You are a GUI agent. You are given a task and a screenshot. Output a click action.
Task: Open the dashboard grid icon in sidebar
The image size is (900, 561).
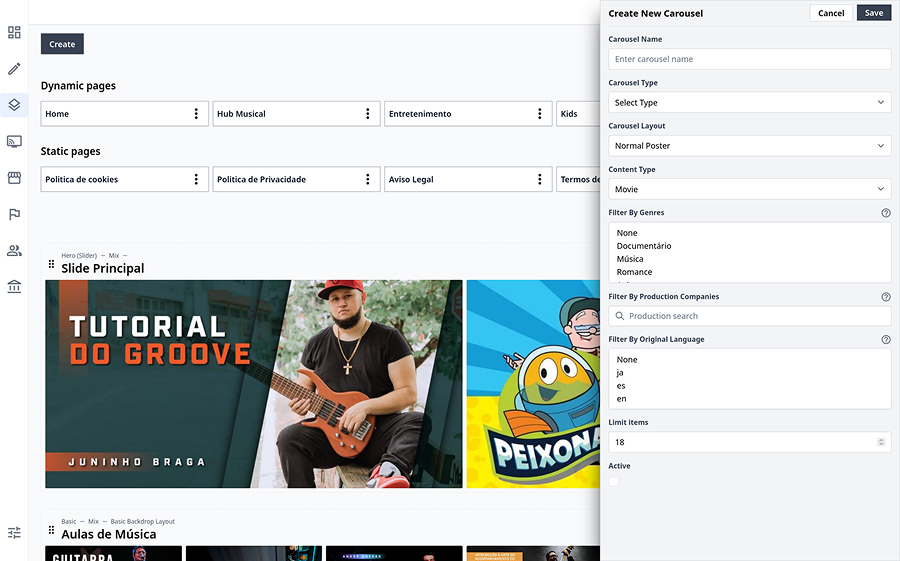click(14, 32)
